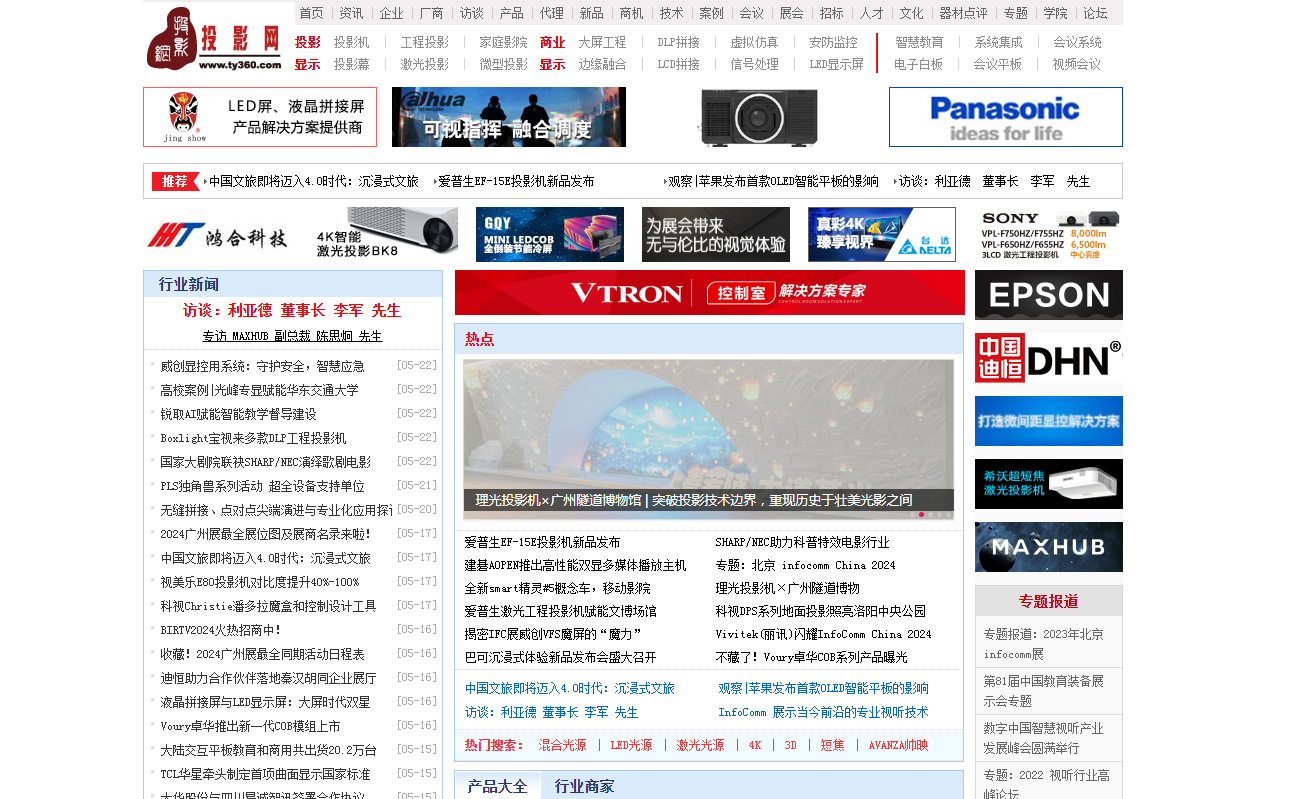Open the Dahua 可视指挥 banner
The height and width of the screenshot is (799, 1293).
509,117
